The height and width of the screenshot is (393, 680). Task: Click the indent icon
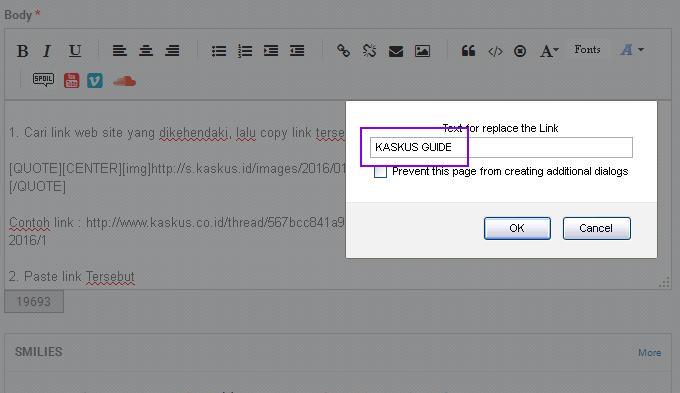pyautogui.click(x=271, y=51)
